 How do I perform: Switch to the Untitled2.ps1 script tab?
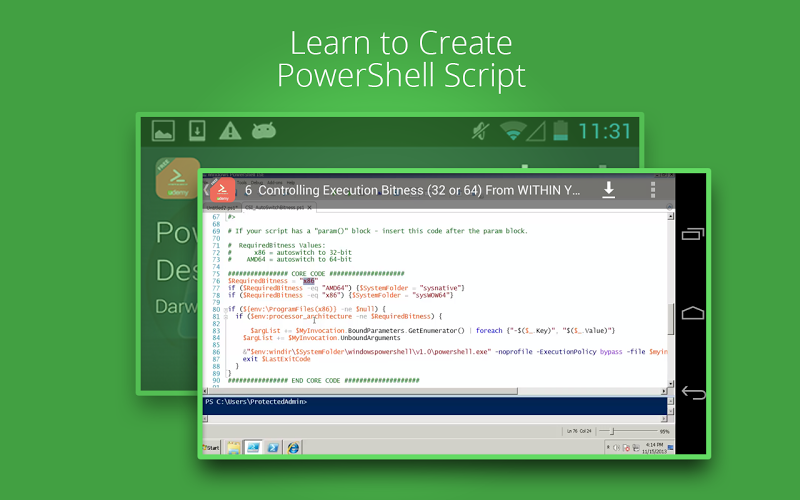[x=222, y=208]
